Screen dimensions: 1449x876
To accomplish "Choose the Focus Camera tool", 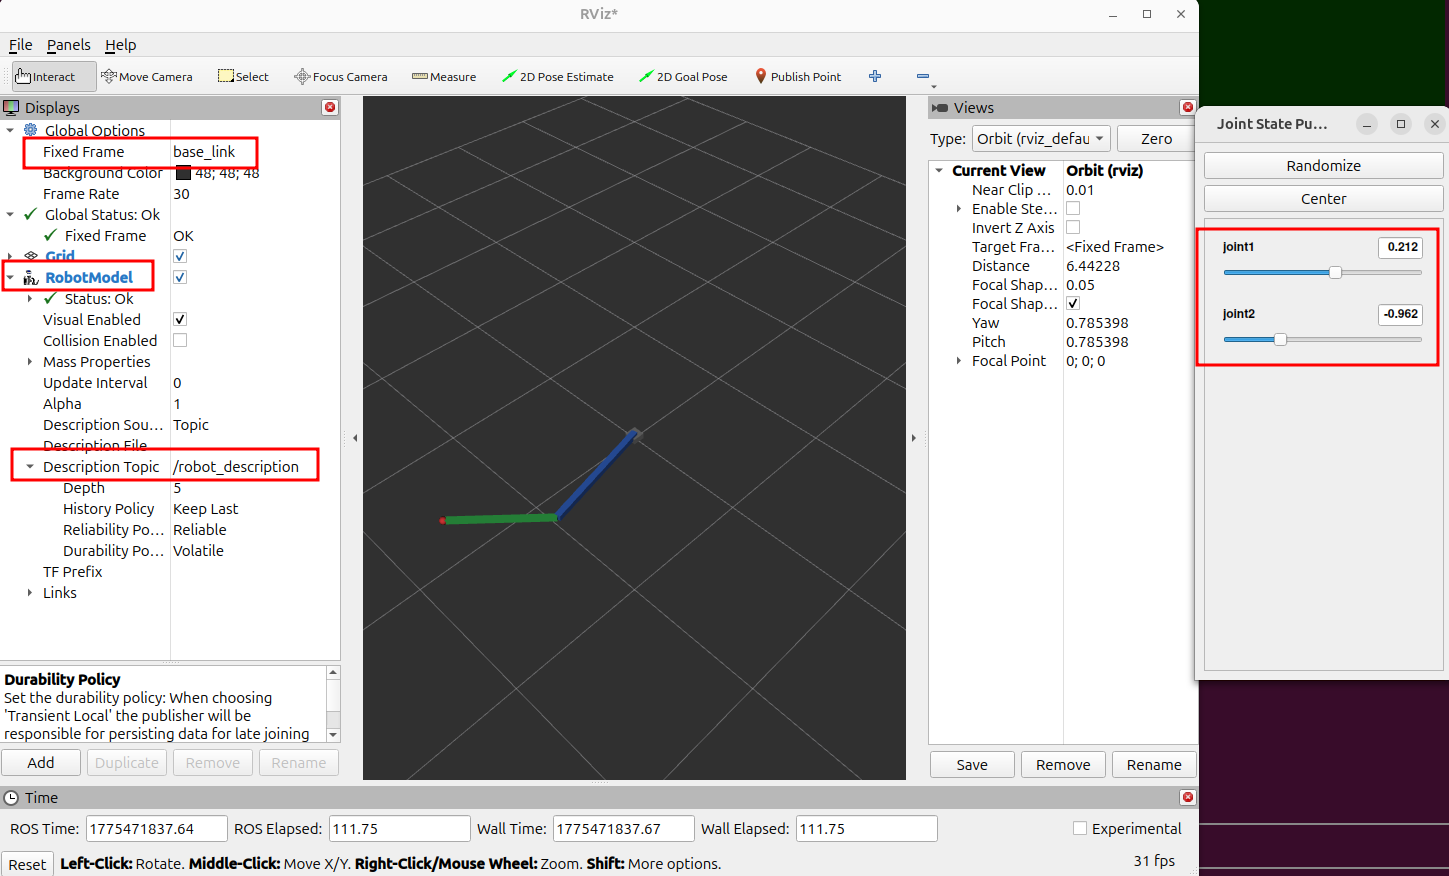I will click(x=341, y=77).
